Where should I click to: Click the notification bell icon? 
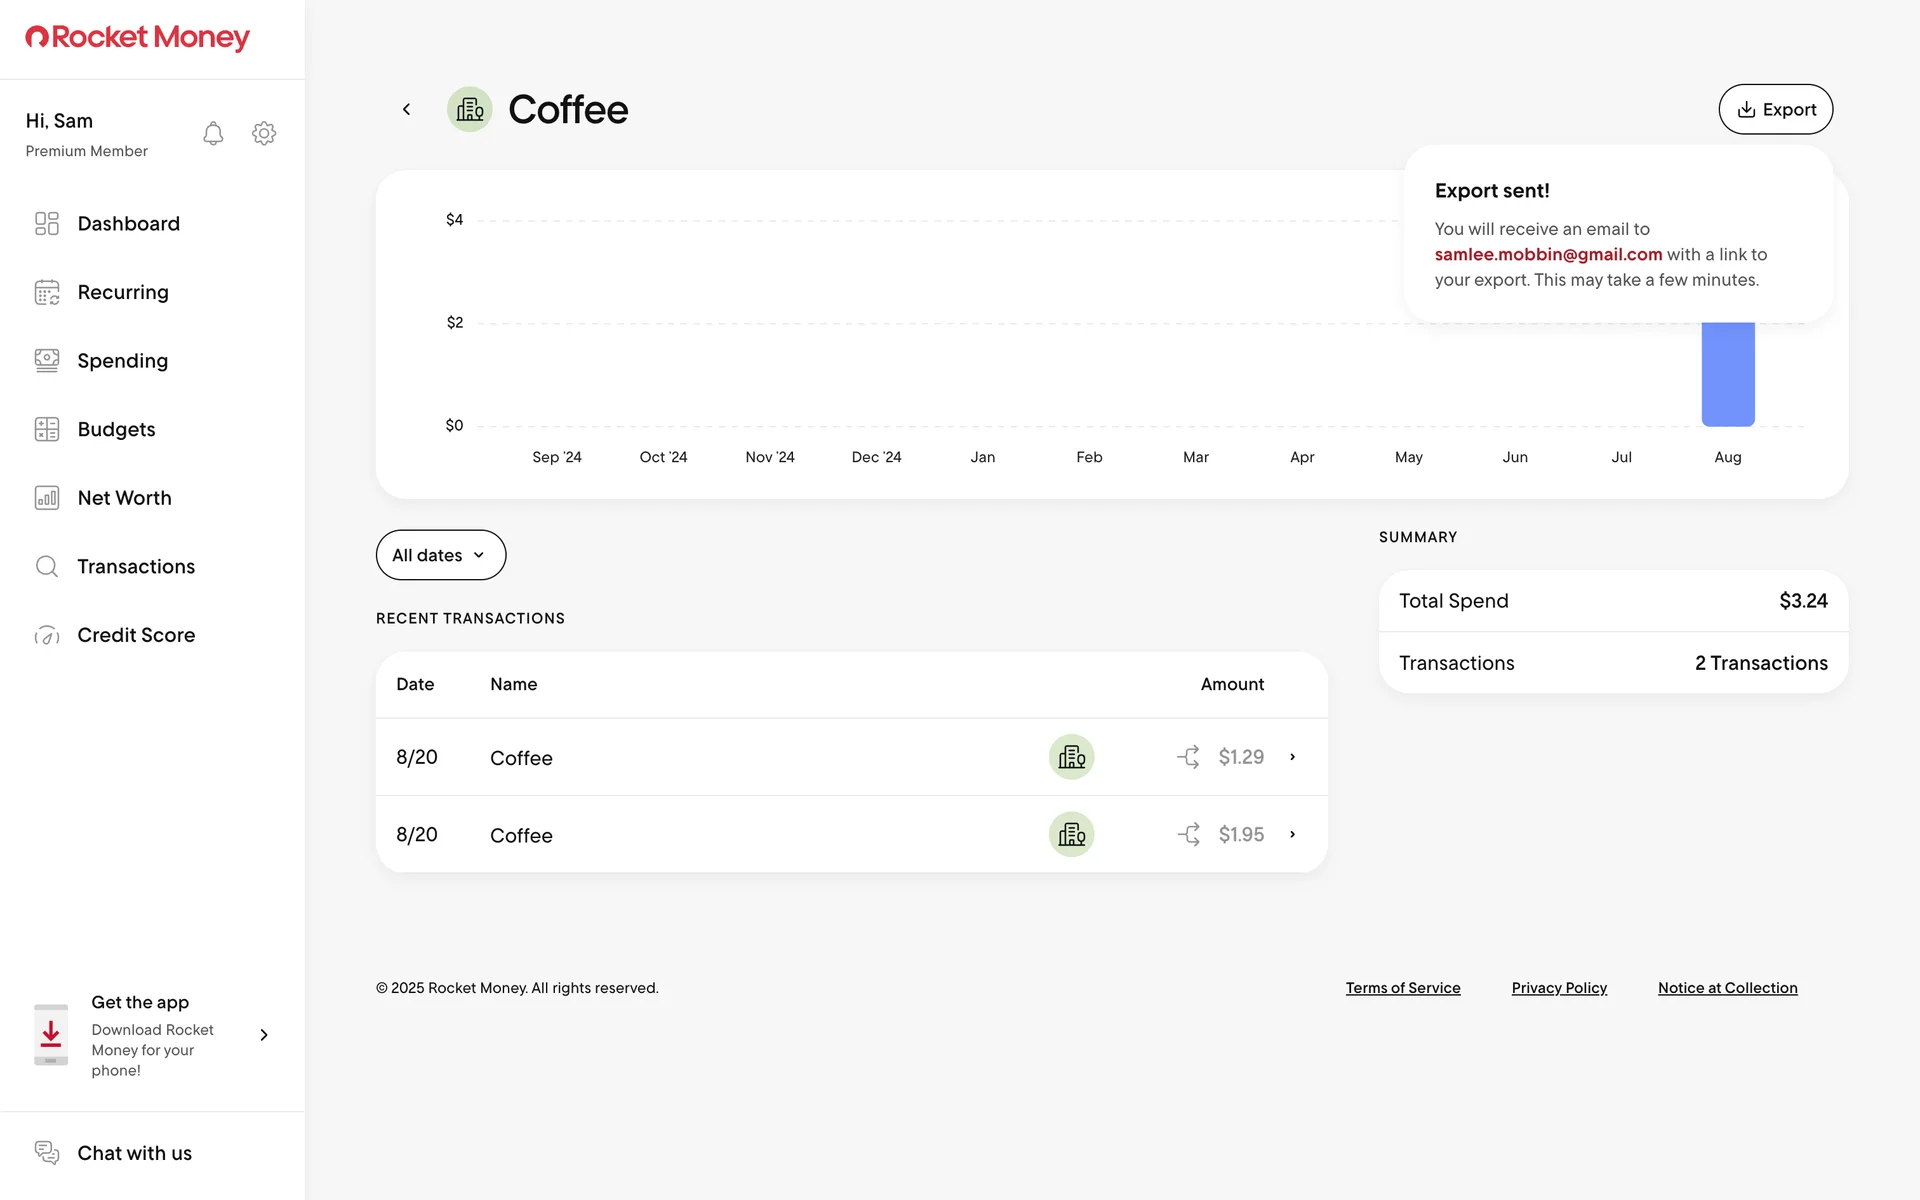(213, 134)
